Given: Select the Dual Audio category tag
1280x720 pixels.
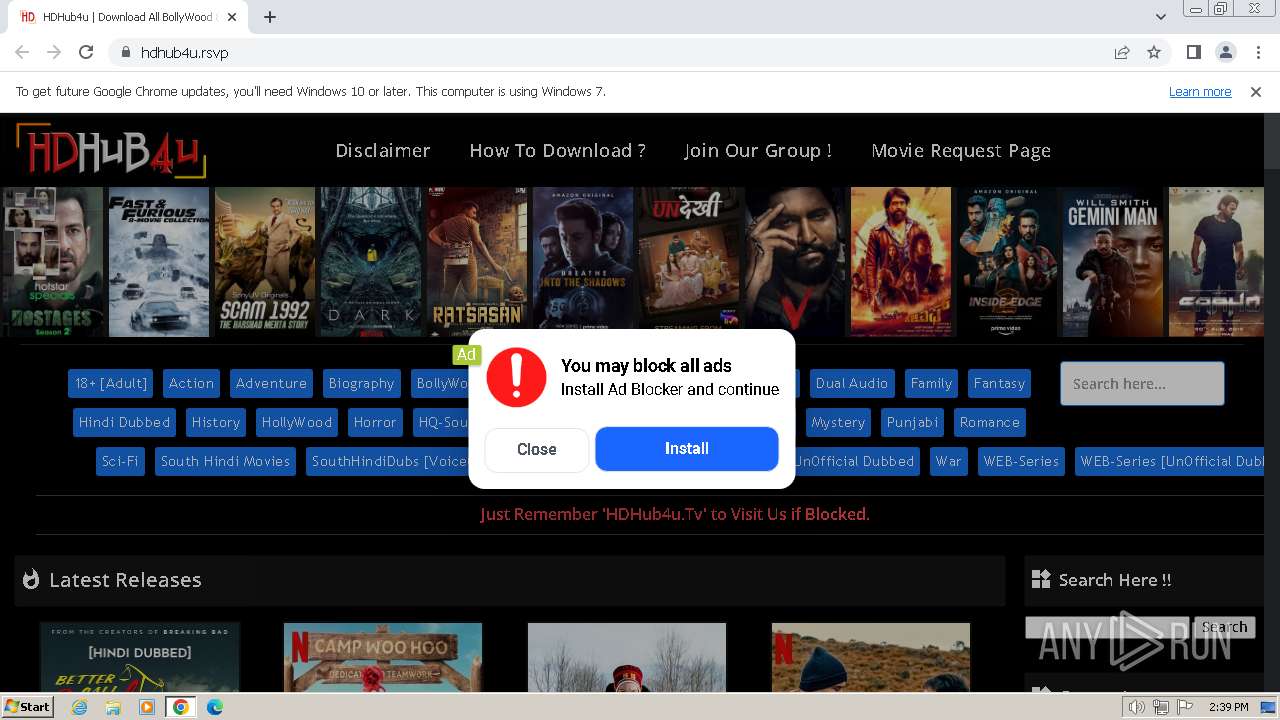Looking at the screenshot, I should pyautogui.click(x=852, y=383).
